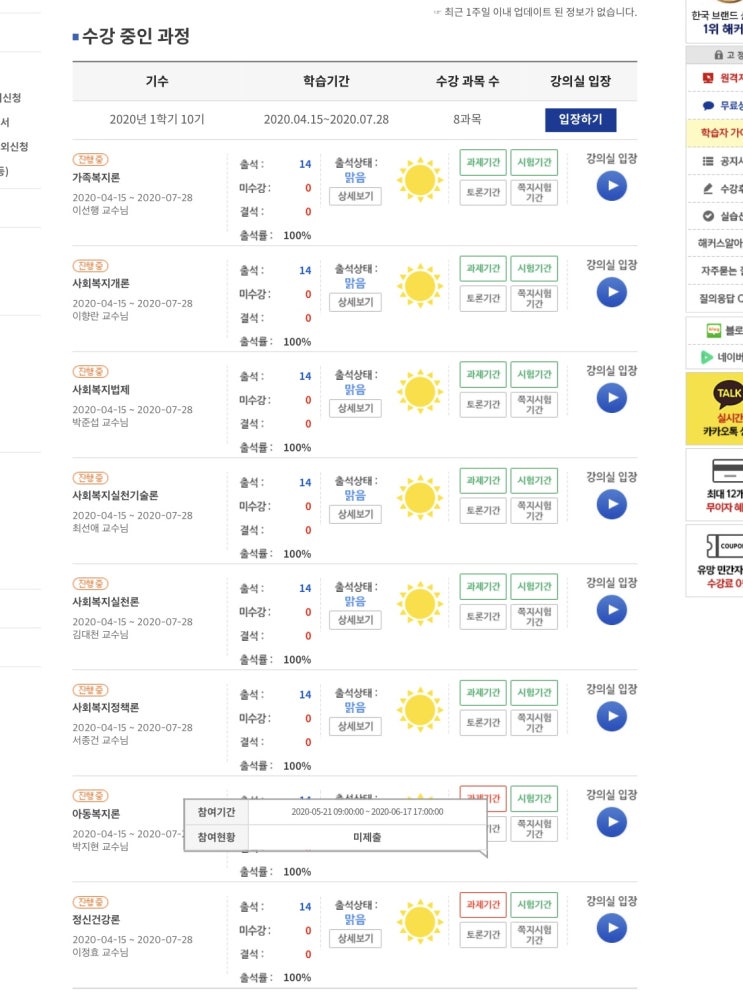Image resolution: width=743 pixels, height=1005 pixels.
Task: Play the 사회복지정책론 classroom entry
Action: (612, 717)
